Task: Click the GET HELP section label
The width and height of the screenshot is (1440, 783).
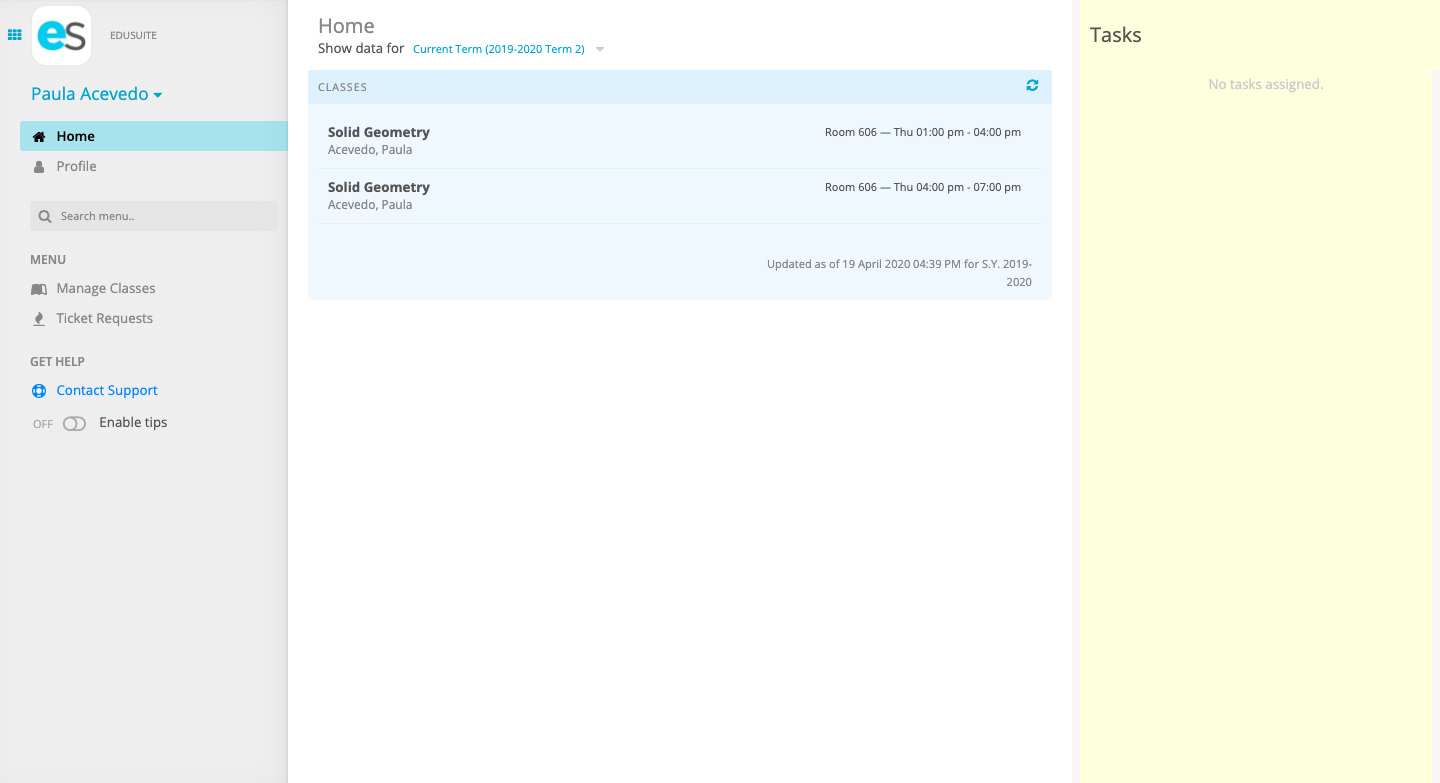Action: (x=57, y=361)
